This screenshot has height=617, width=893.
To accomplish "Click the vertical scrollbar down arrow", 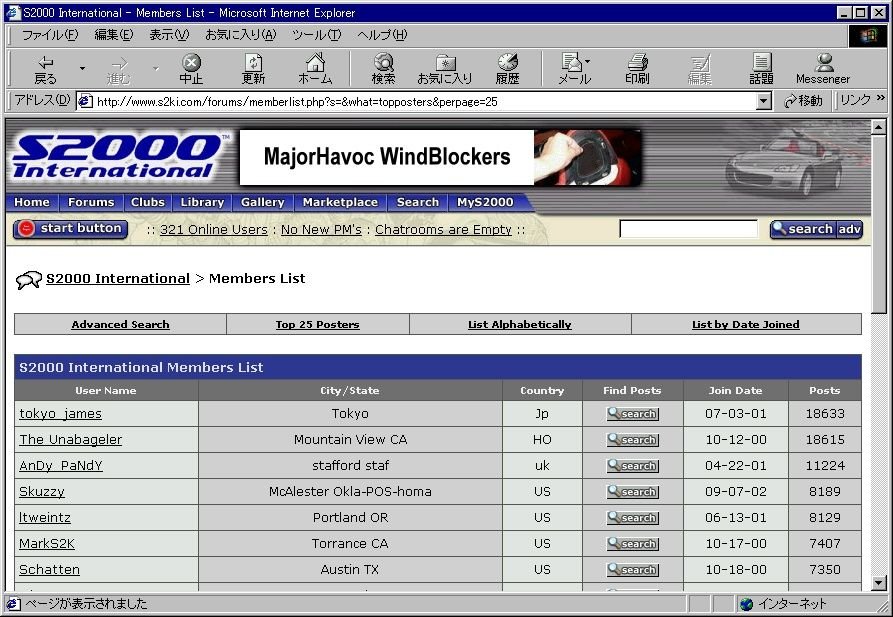I will pos(879,582).
